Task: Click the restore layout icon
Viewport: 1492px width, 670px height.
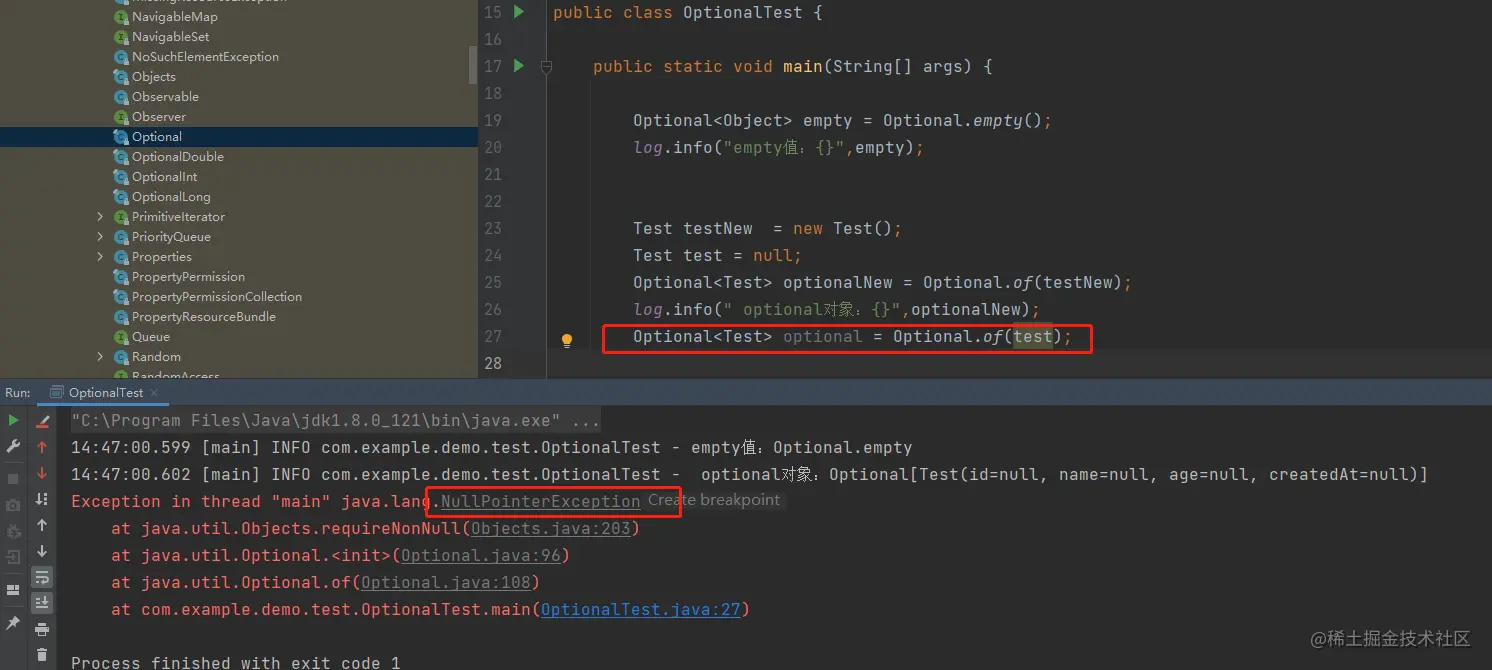Action: [13, 590]
